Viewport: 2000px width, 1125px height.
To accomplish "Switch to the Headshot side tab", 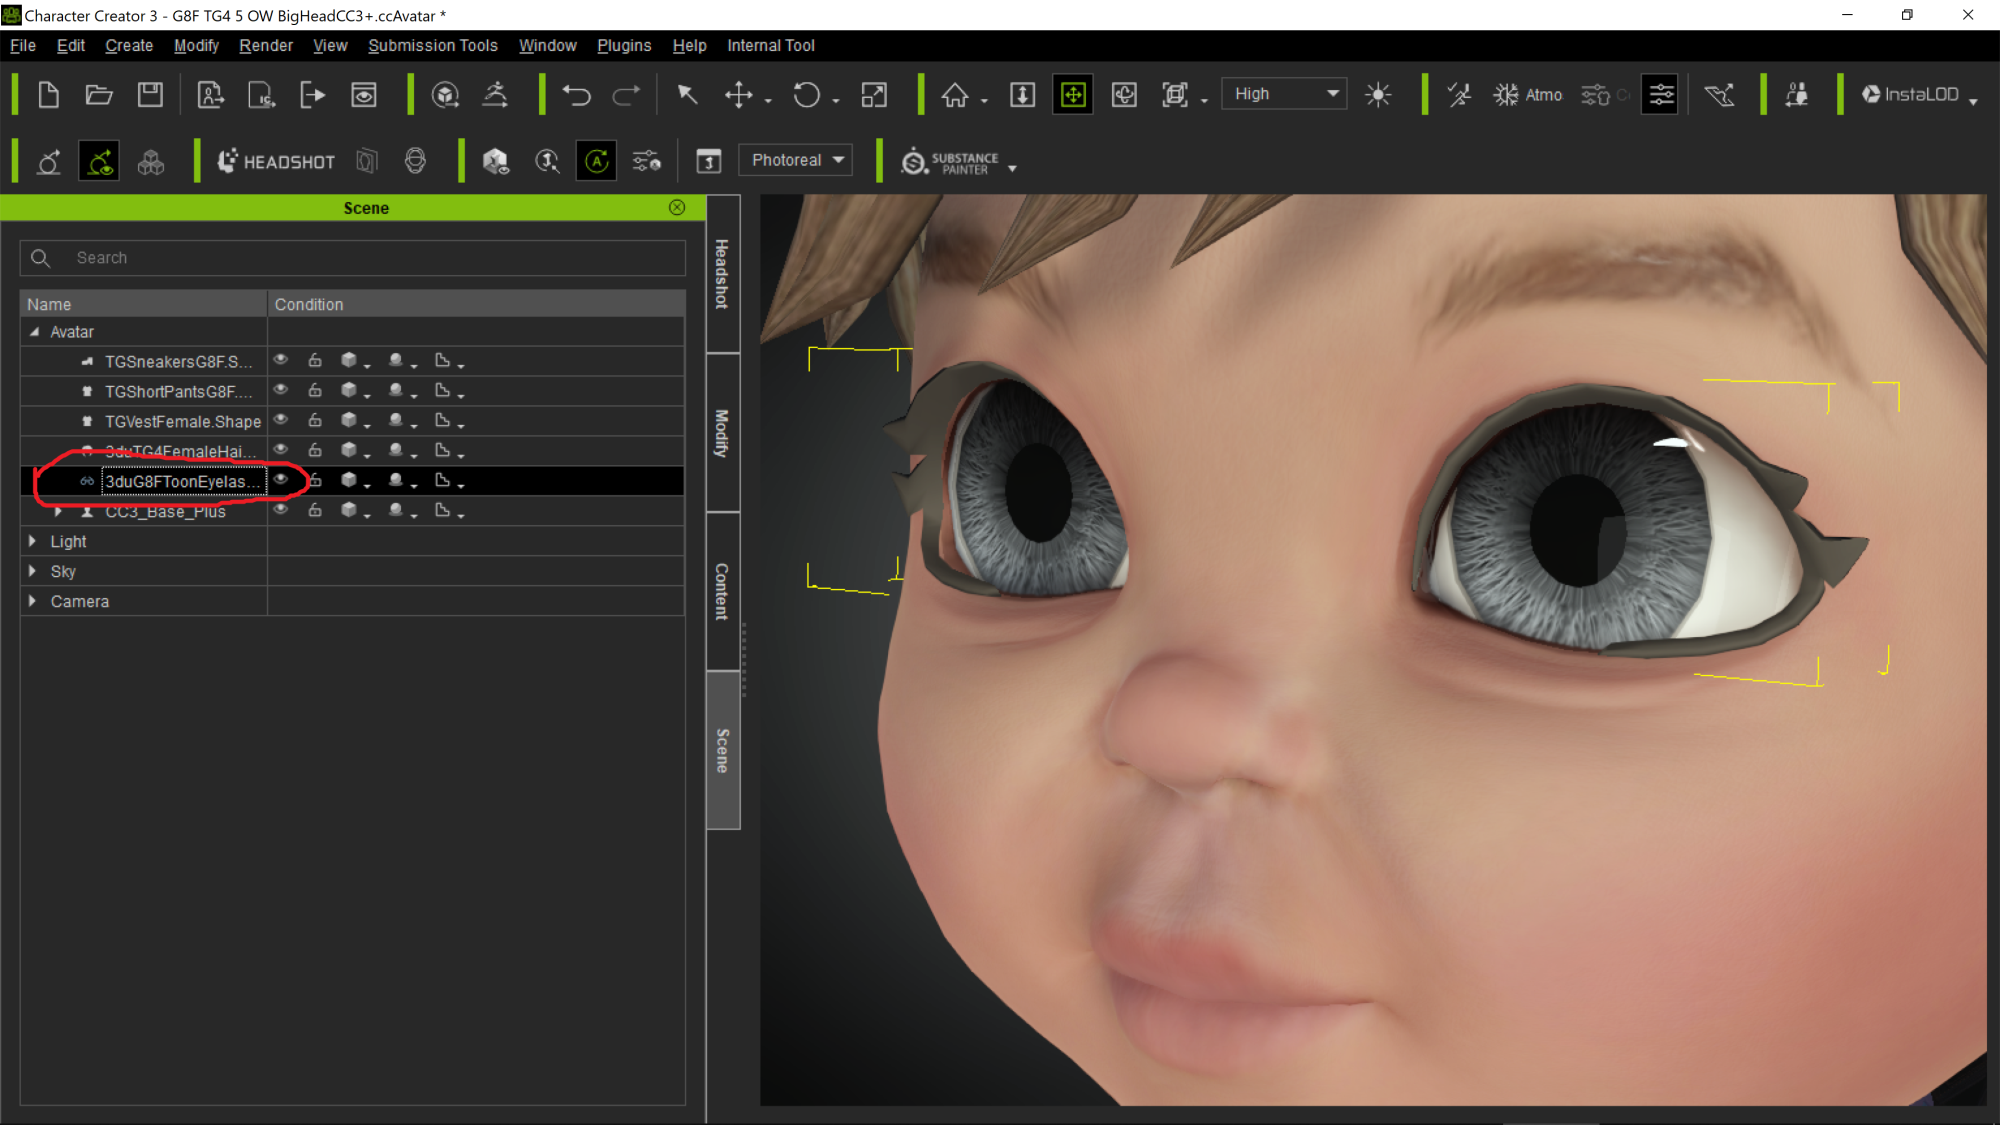I will pos(722,273).
